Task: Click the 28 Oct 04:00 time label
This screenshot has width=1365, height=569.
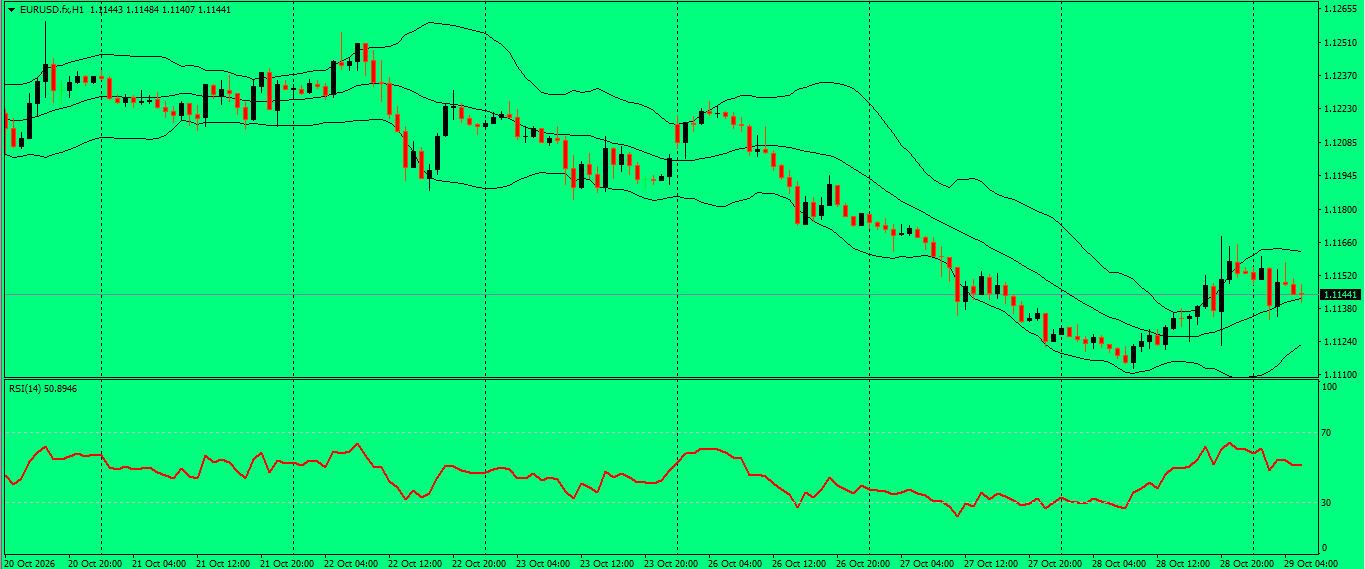Action: click(x=1118, y=564)
